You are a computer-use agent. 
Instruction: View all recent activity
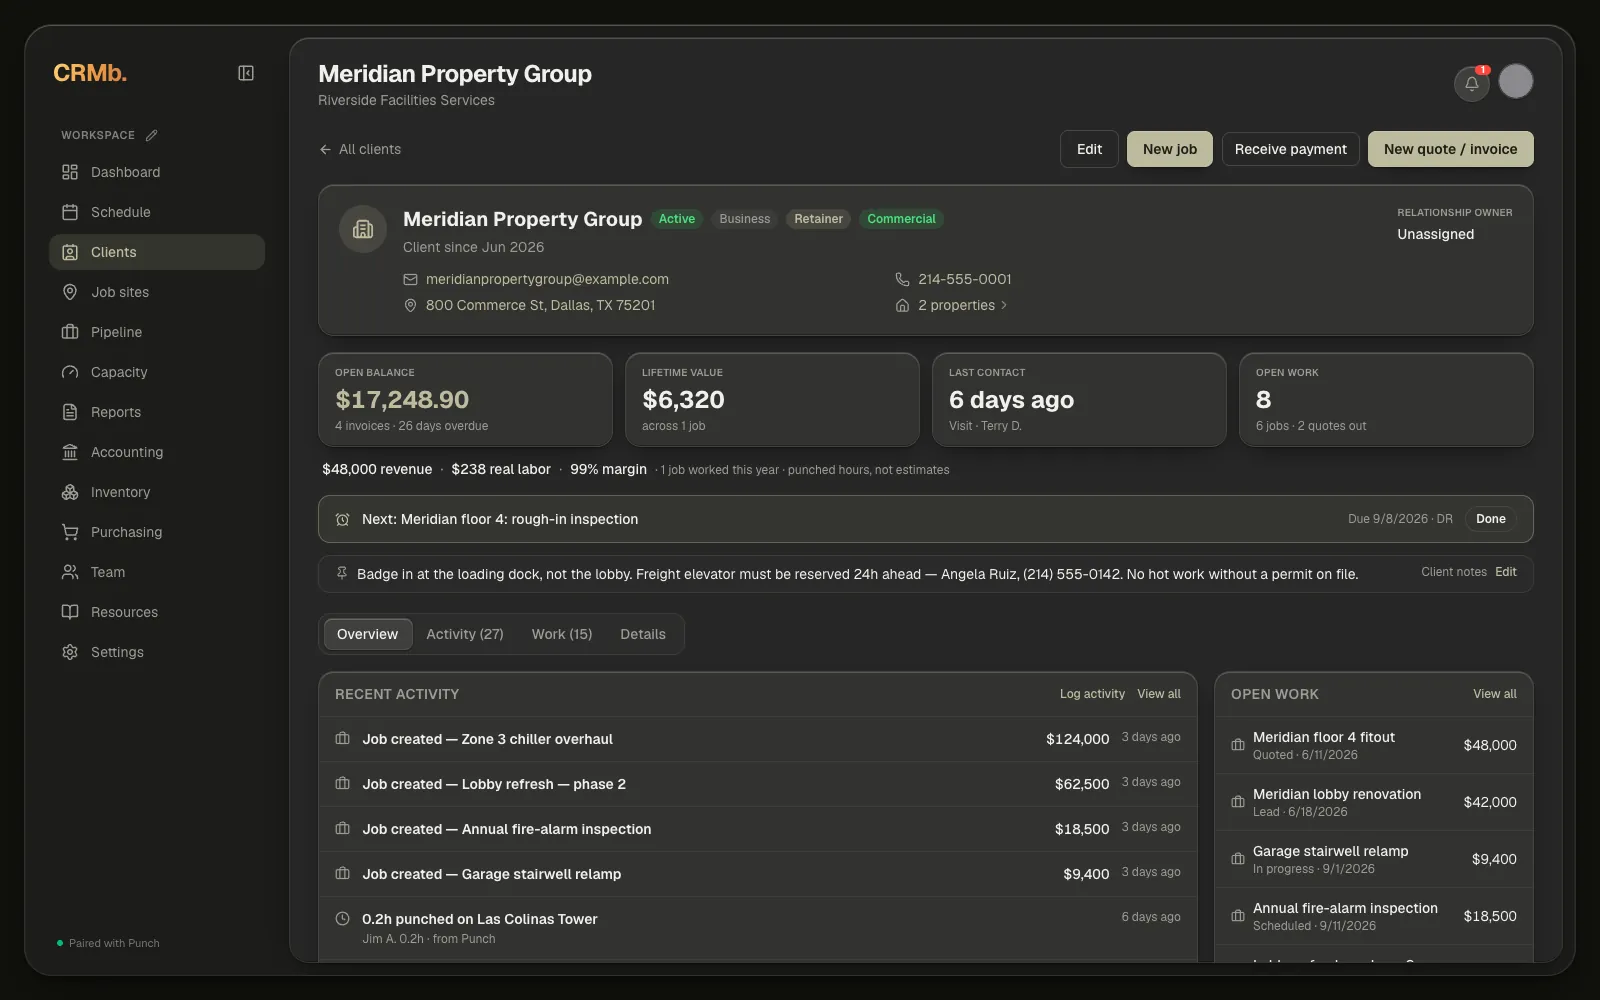pyautogui.click(x=1159, y=694)
